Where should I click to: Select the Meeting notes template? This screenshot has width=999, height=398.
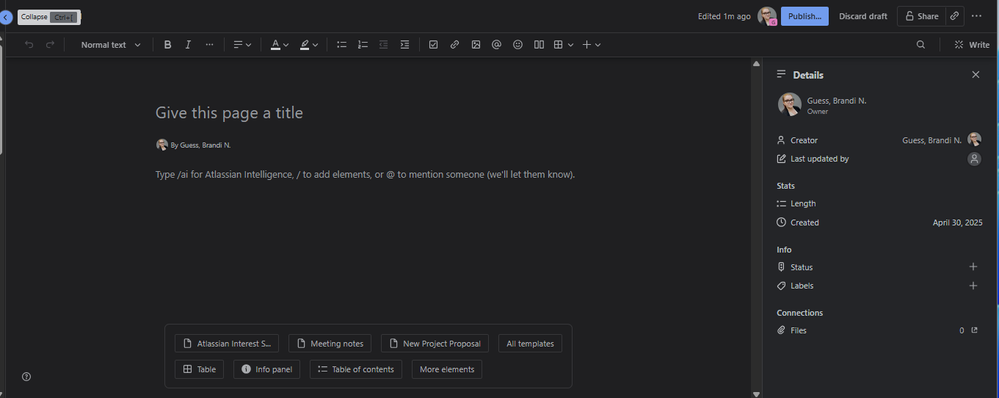(330, 343)
